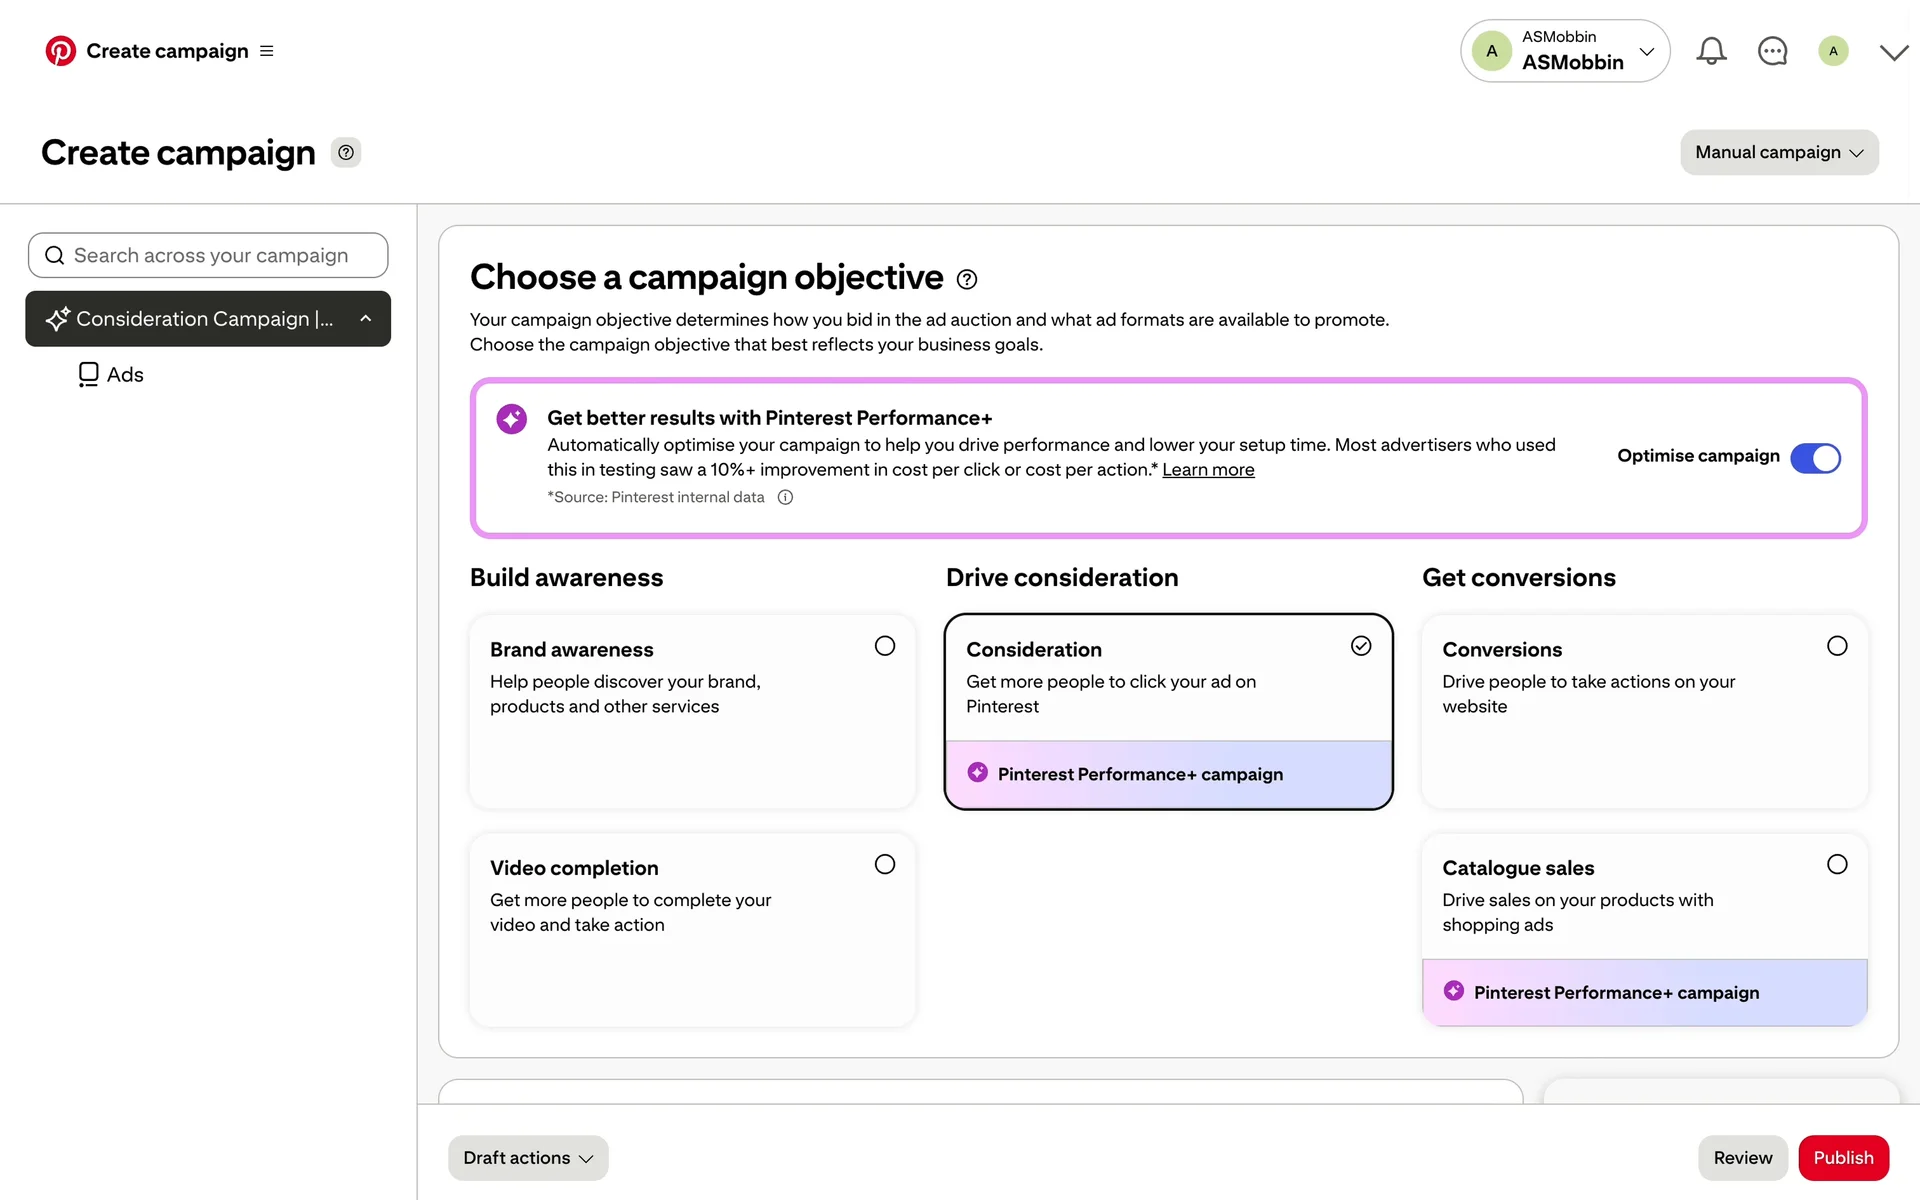Collapse the Consideration Campaign tree item
The width and height of the screenshot is (1920, 1200).
click(x=366, y=319)
